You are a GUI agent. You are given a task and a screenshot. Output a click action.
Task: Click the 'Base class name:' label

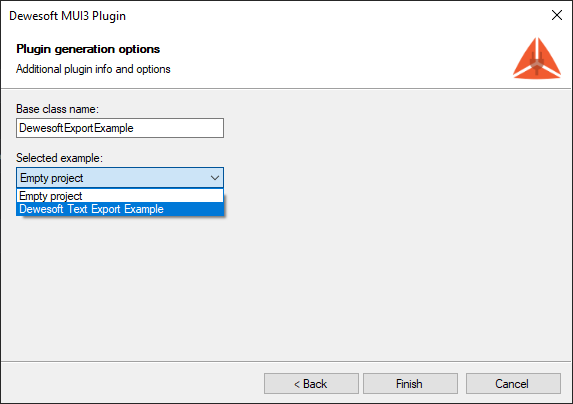(x=57, y=109)
